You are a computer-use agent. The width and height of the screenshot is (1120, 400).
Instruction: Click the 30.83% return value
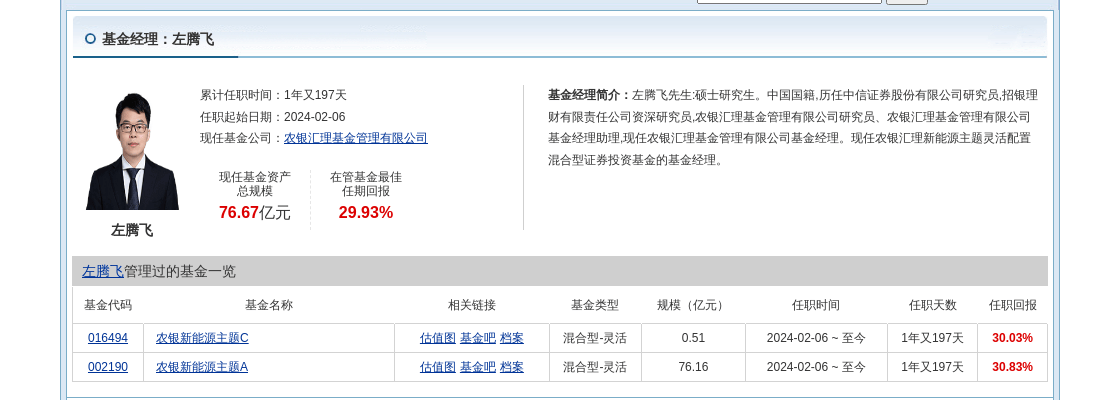(x=1012, y=367)
